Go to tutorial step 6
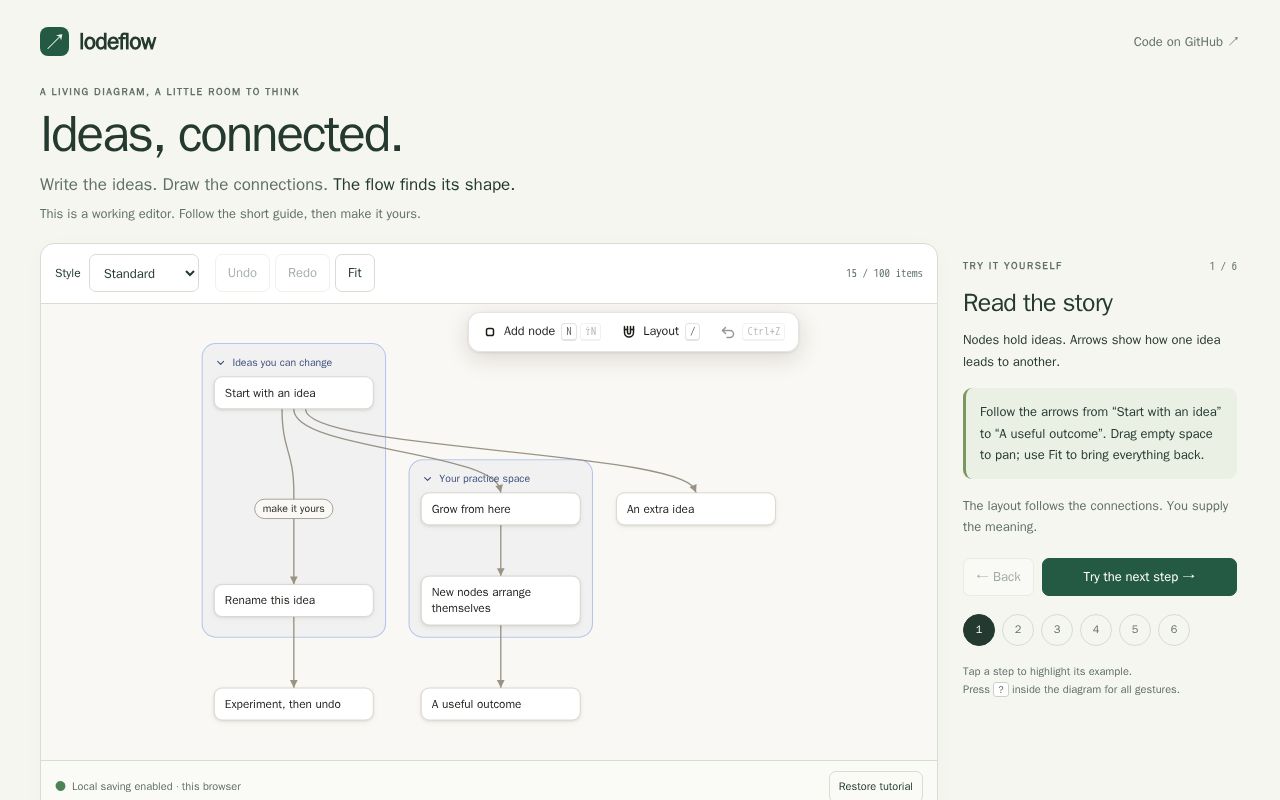 1174,630
